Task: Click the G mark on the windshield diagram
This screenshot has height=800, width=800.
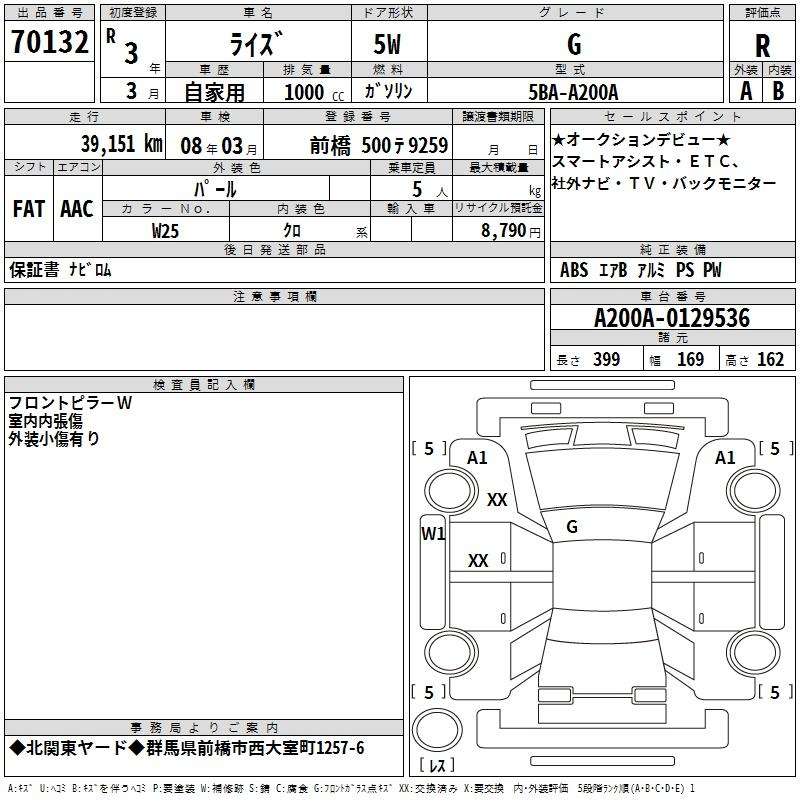Action: point(572,526)
